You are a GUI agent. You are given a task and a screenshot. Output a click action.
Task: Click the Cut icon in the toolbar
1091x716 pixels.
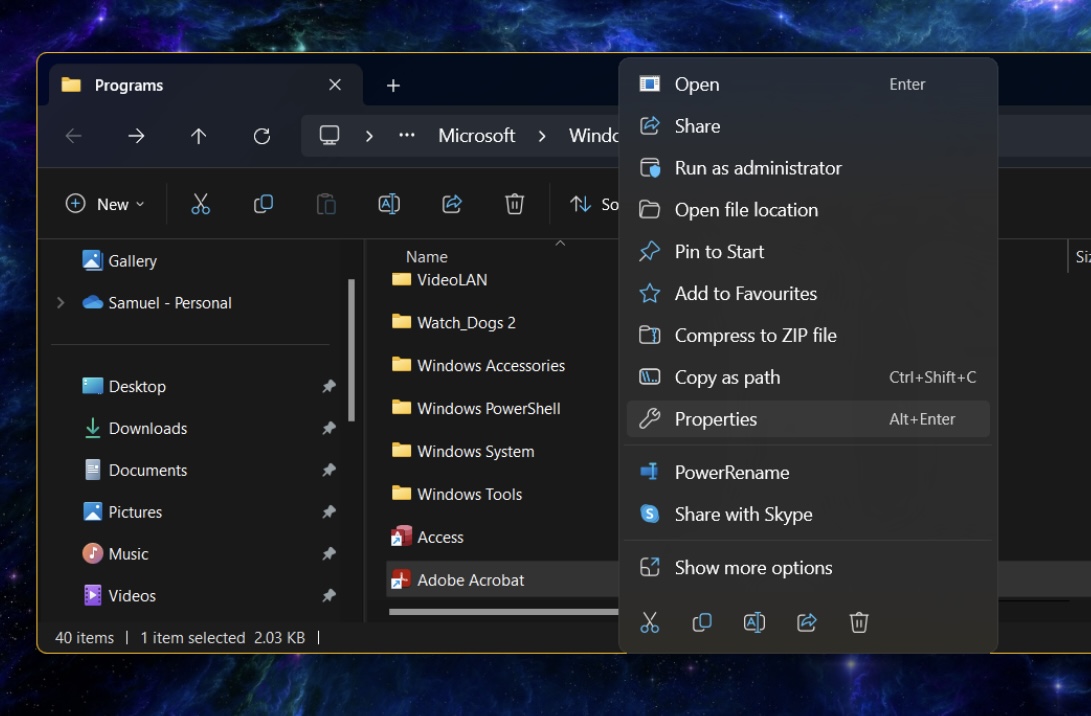(200, 204)
